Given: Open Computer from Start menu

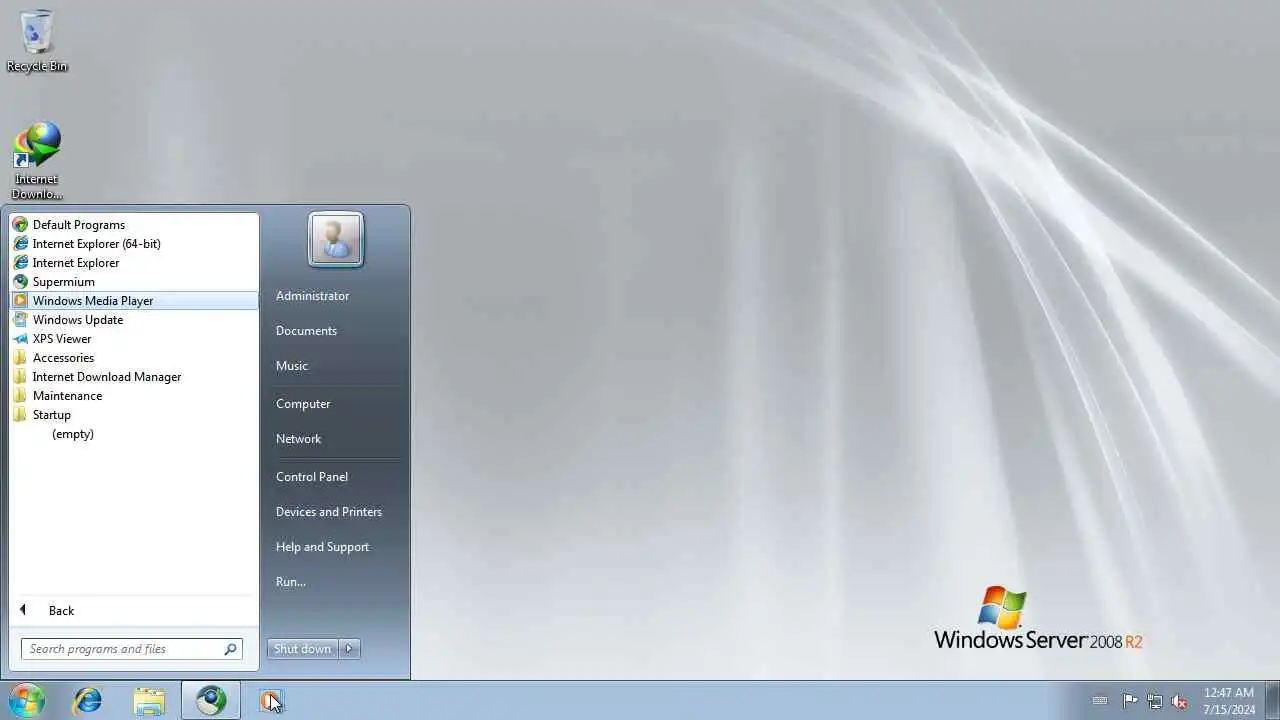Looking at the screenshot, I should tap(303, 404).
